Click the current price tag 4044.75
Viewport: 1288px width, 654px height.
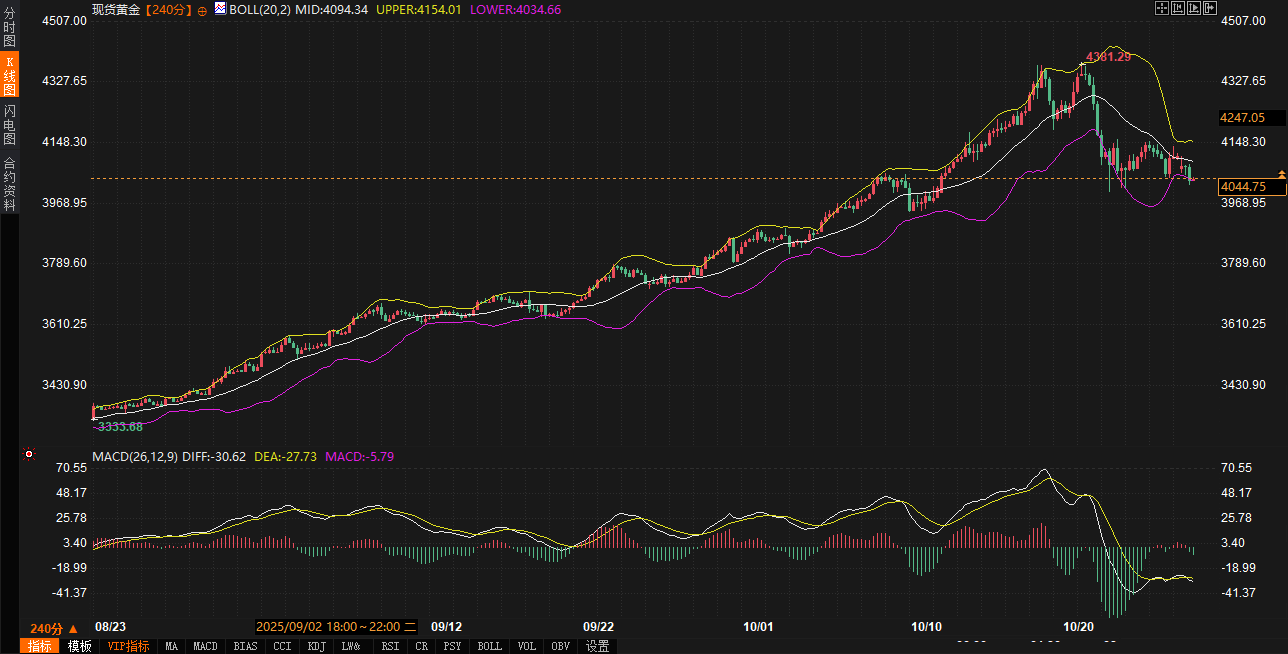coord(1243,187)
